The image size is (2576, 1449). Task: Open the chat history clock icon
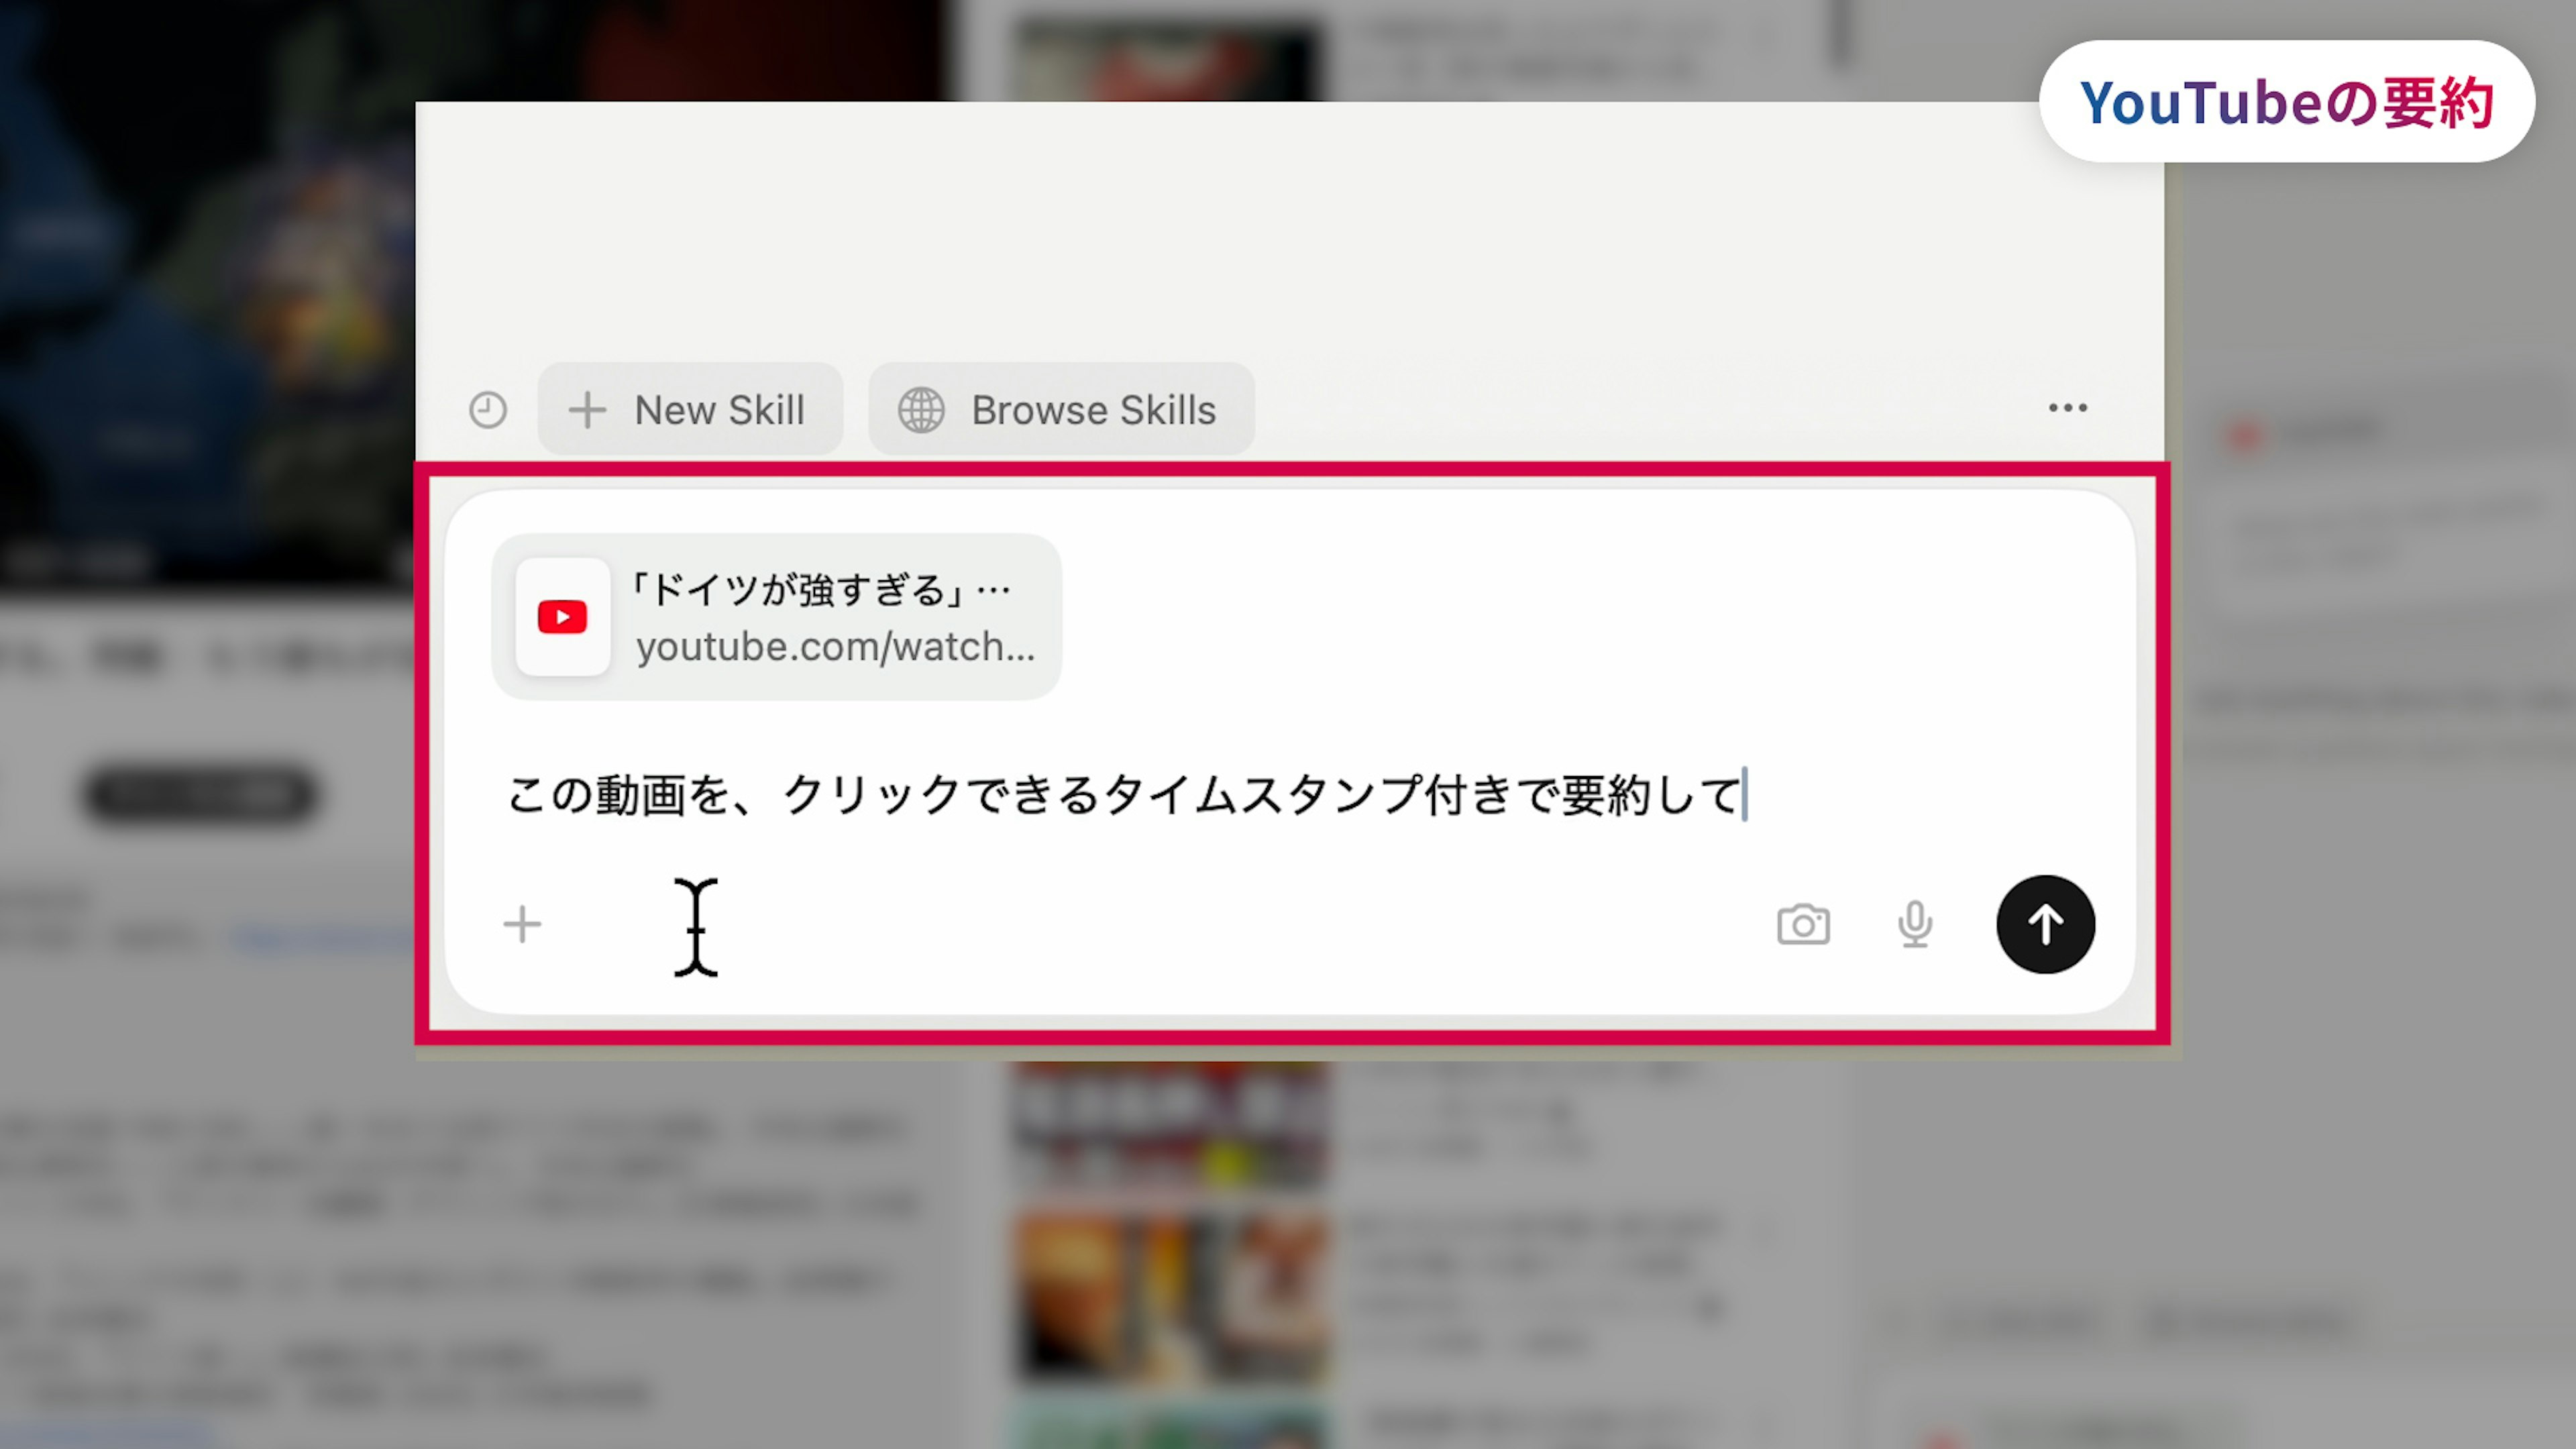click(x=487, y=410)
